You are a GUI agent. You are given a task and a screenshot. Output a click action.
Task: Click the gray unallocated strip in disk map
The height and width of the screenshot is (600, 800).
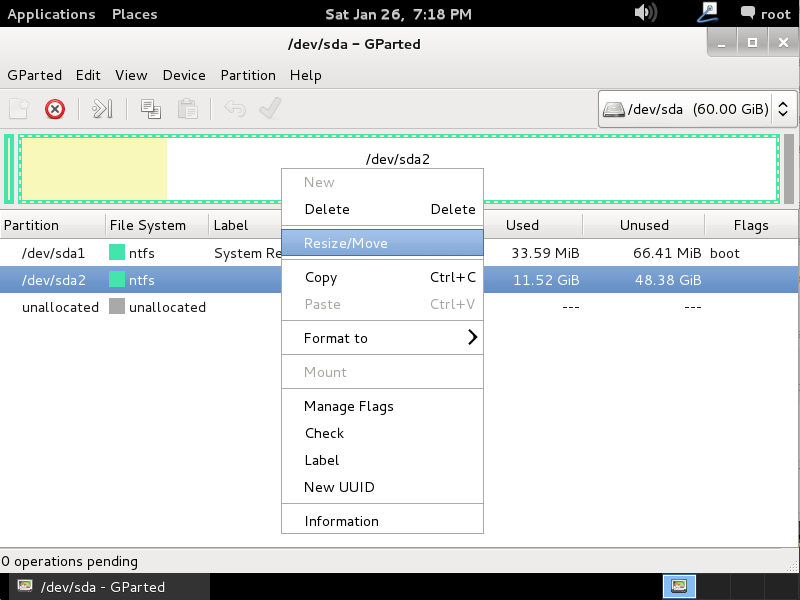tap(789, 169)
